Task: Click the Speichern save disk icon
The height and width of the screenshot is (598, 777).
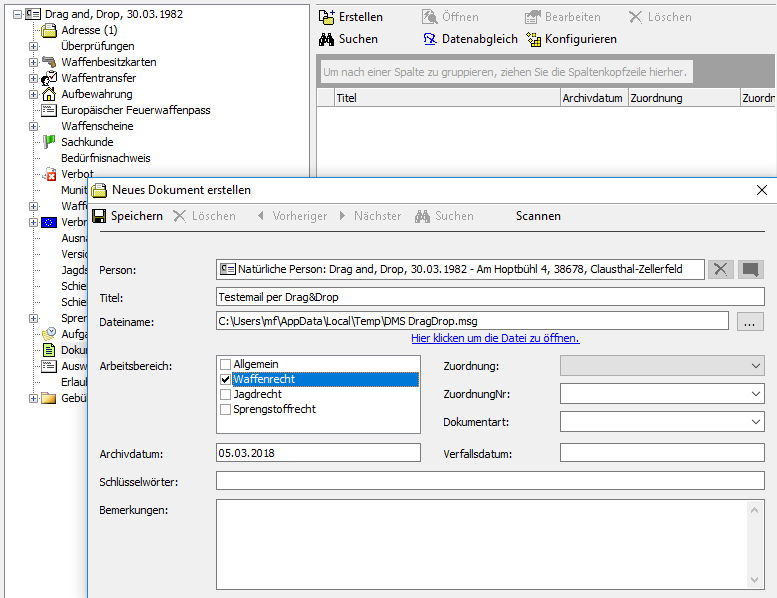Action: [x=99, y=216]
